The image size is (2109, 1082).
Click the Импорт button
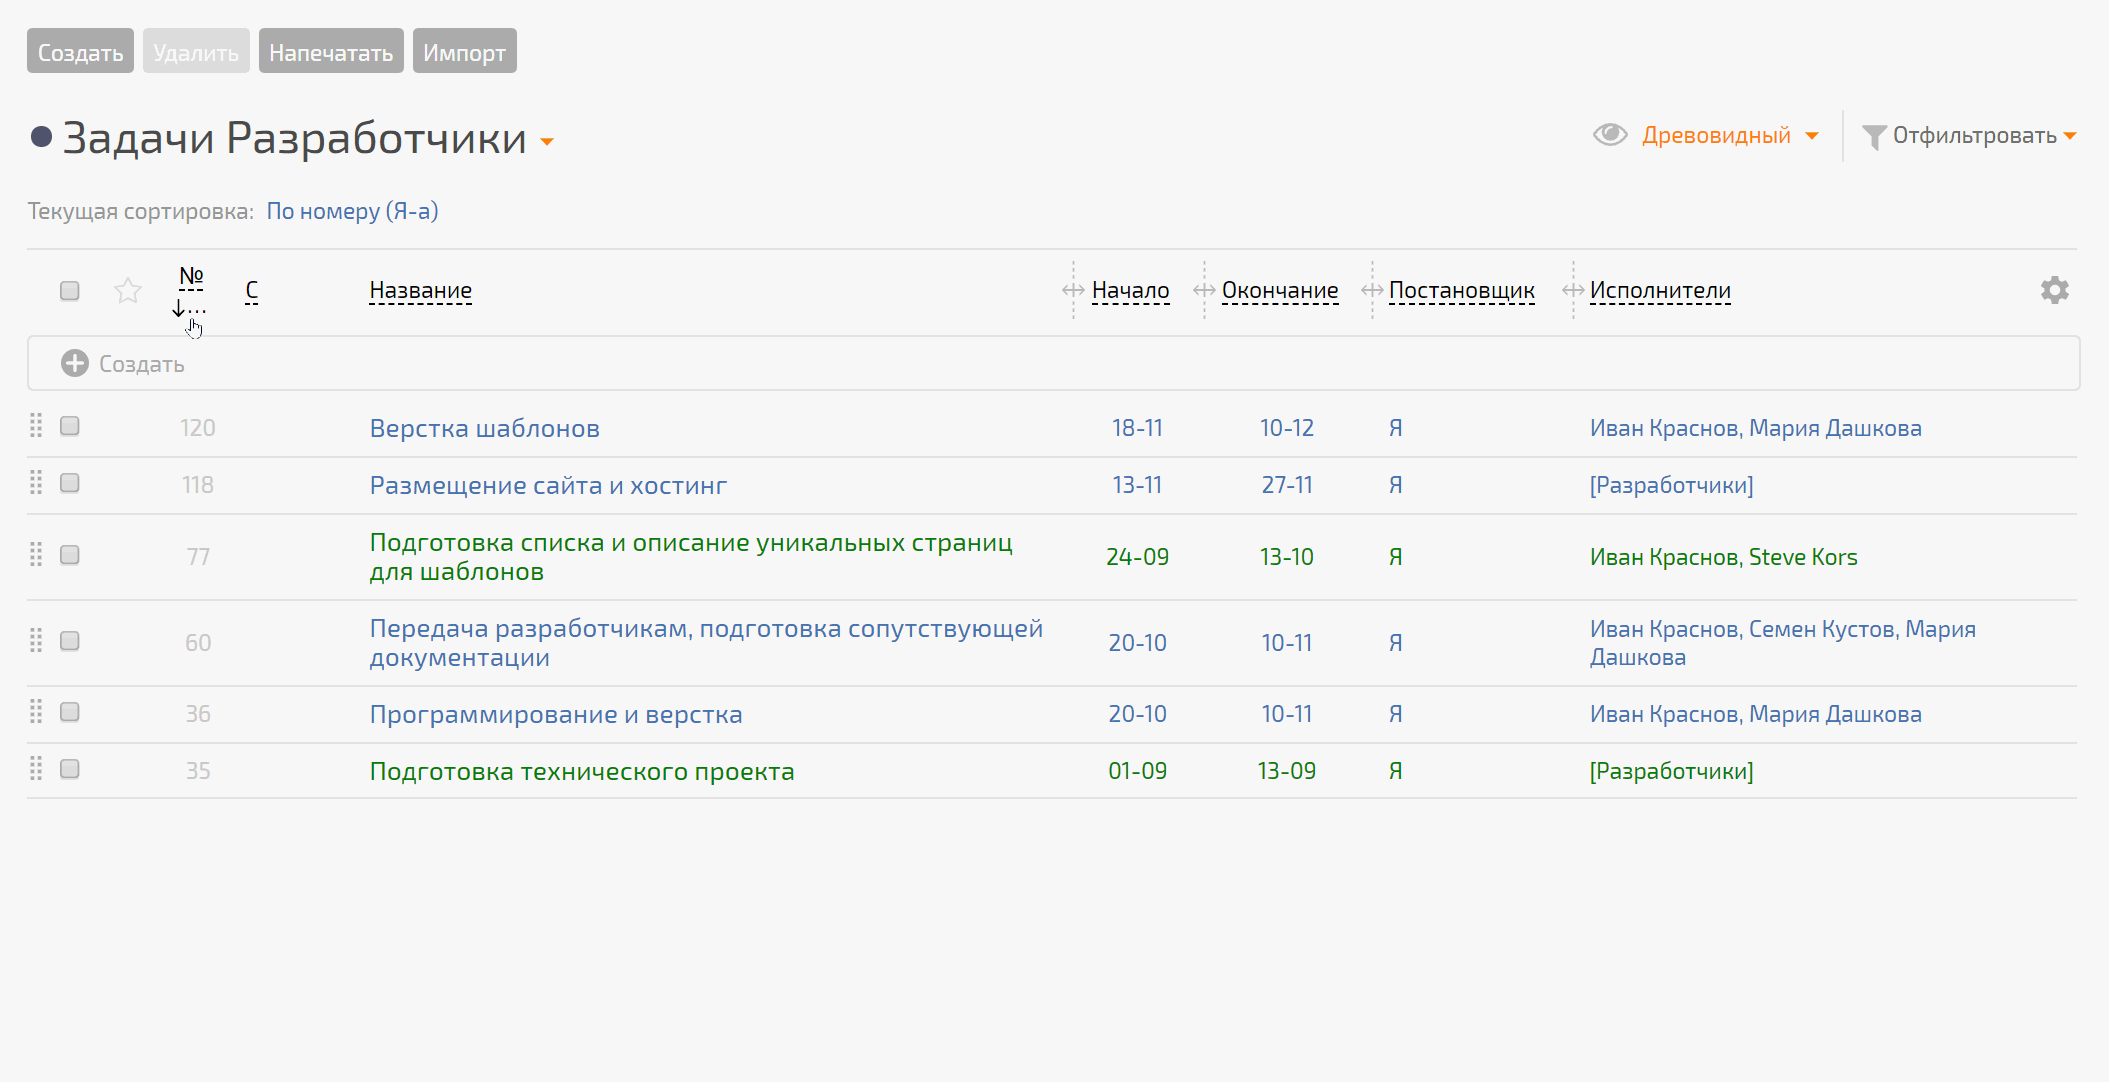(464, 52)
